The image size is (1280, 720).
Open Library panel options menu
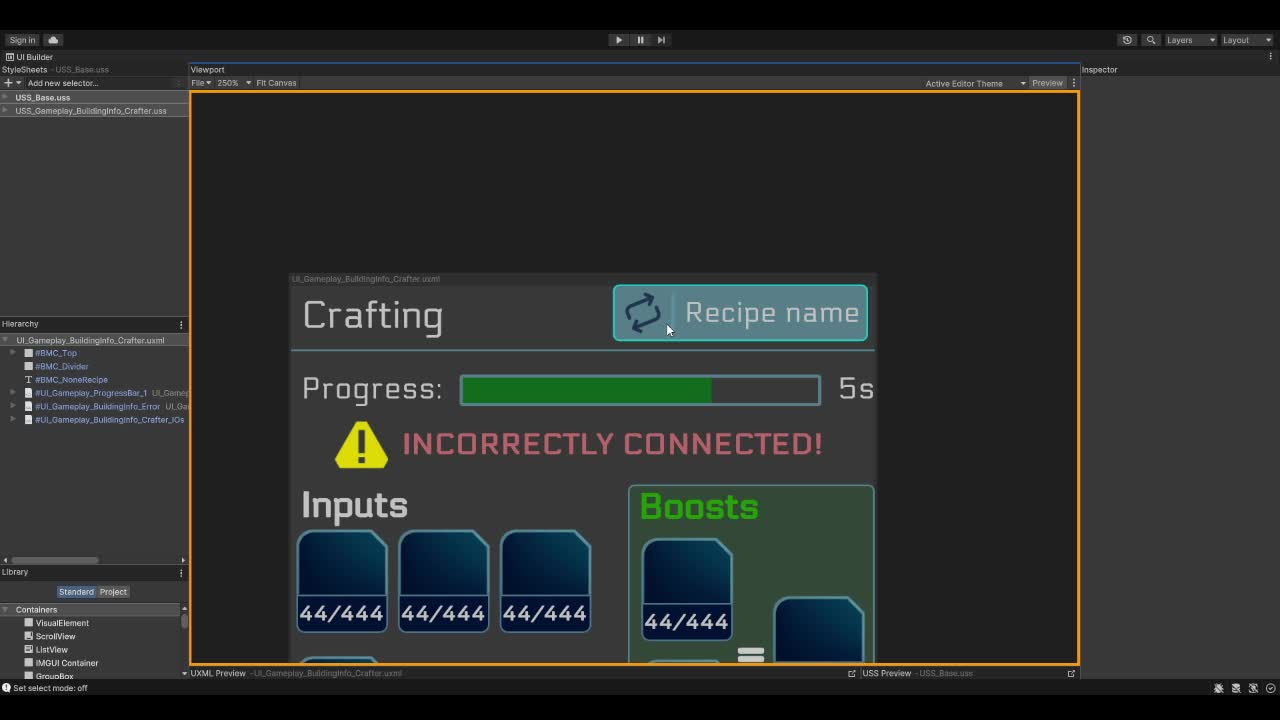tap(181, 573)
